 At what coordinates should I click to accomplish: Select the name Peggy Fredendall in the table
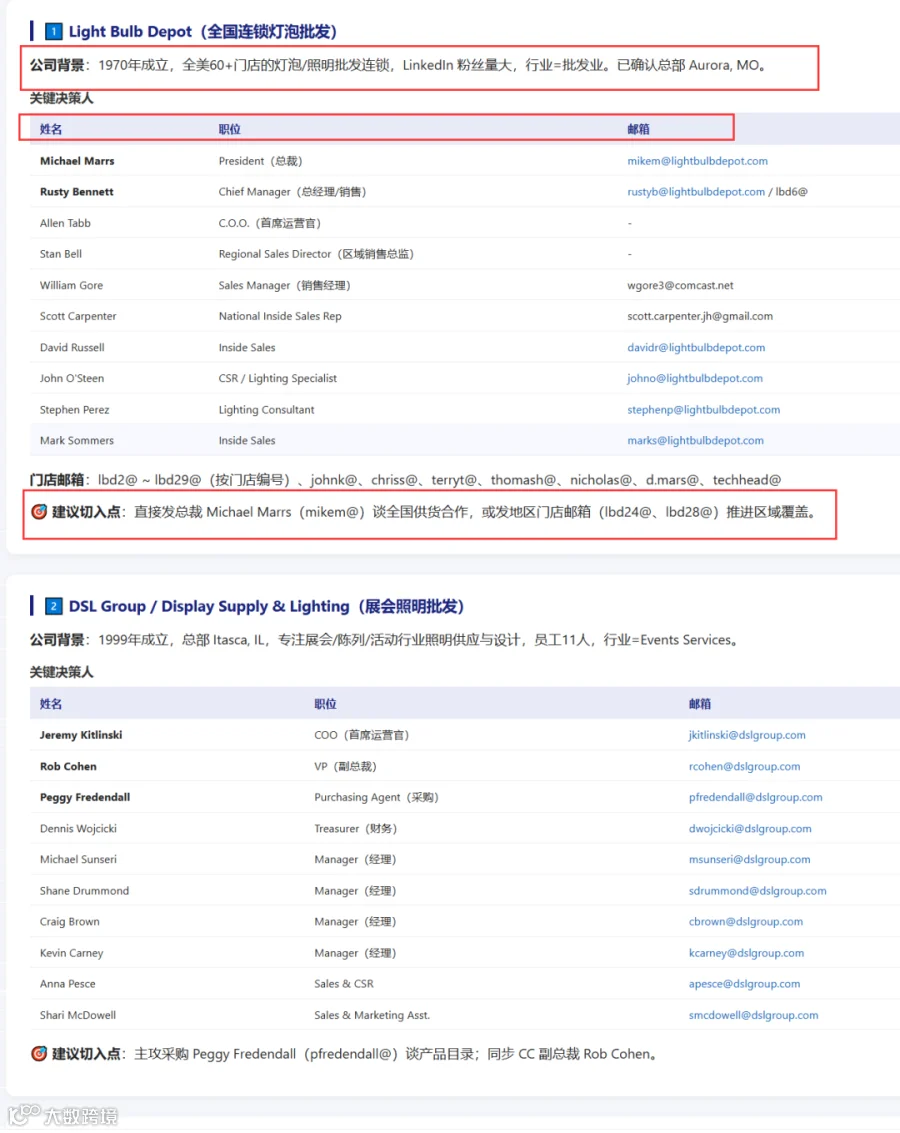coord(85,798)
